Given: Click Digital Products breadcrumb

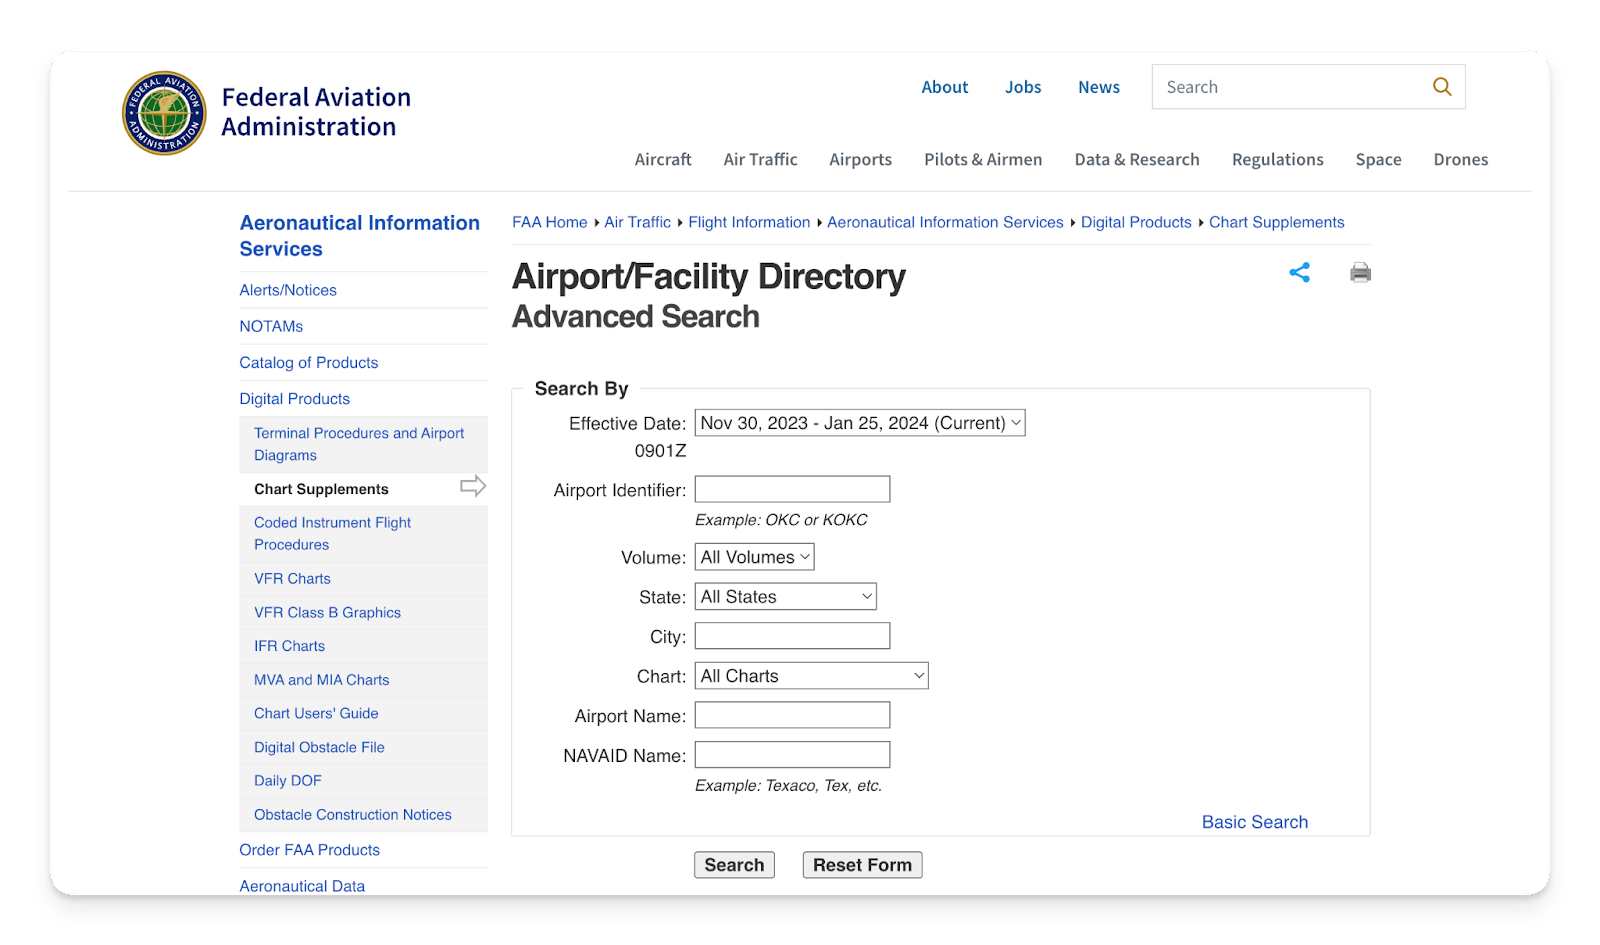Looking at the screenshot, I should (x=1136, y=222).
